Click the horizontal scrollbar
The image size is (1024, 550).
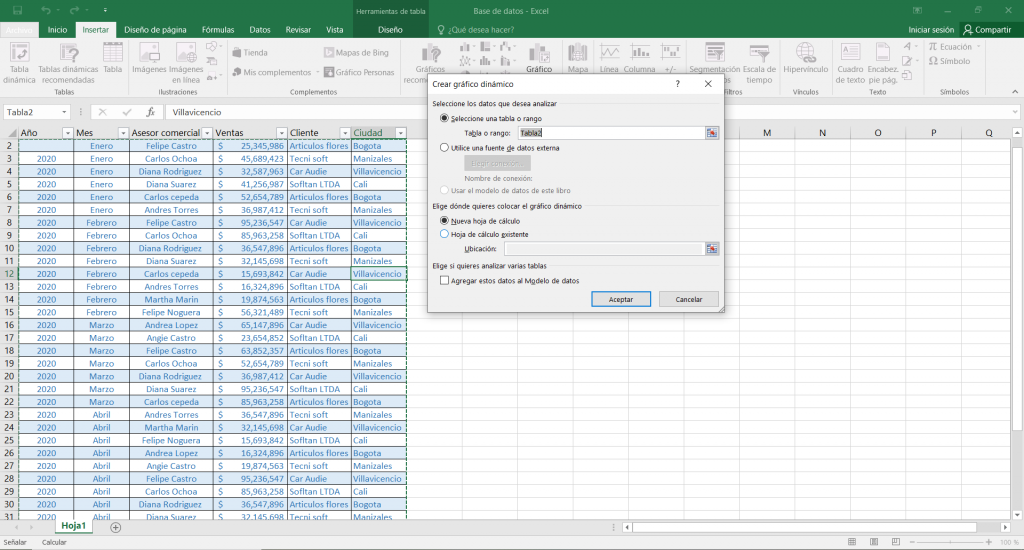tap(805, 527)
